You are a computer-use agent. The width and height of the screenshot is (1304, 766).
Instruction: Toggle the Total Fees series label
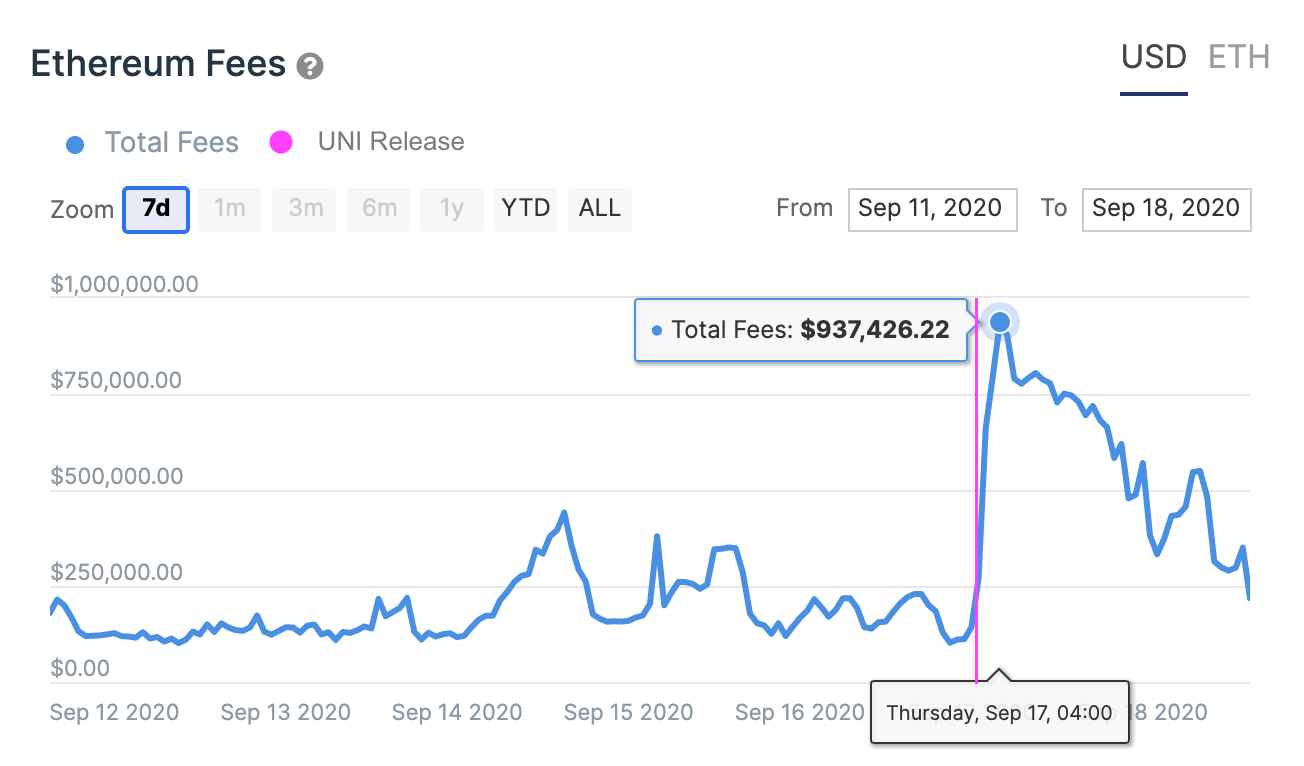pos(172,143)
